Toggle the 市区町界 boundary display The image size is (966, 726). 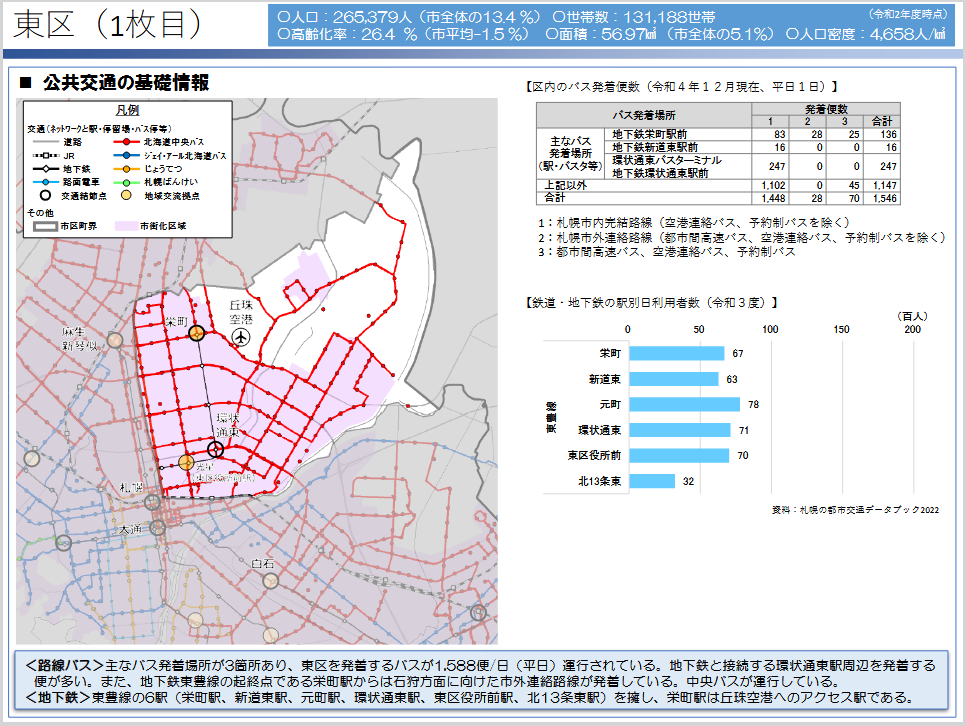click(45, 226)
